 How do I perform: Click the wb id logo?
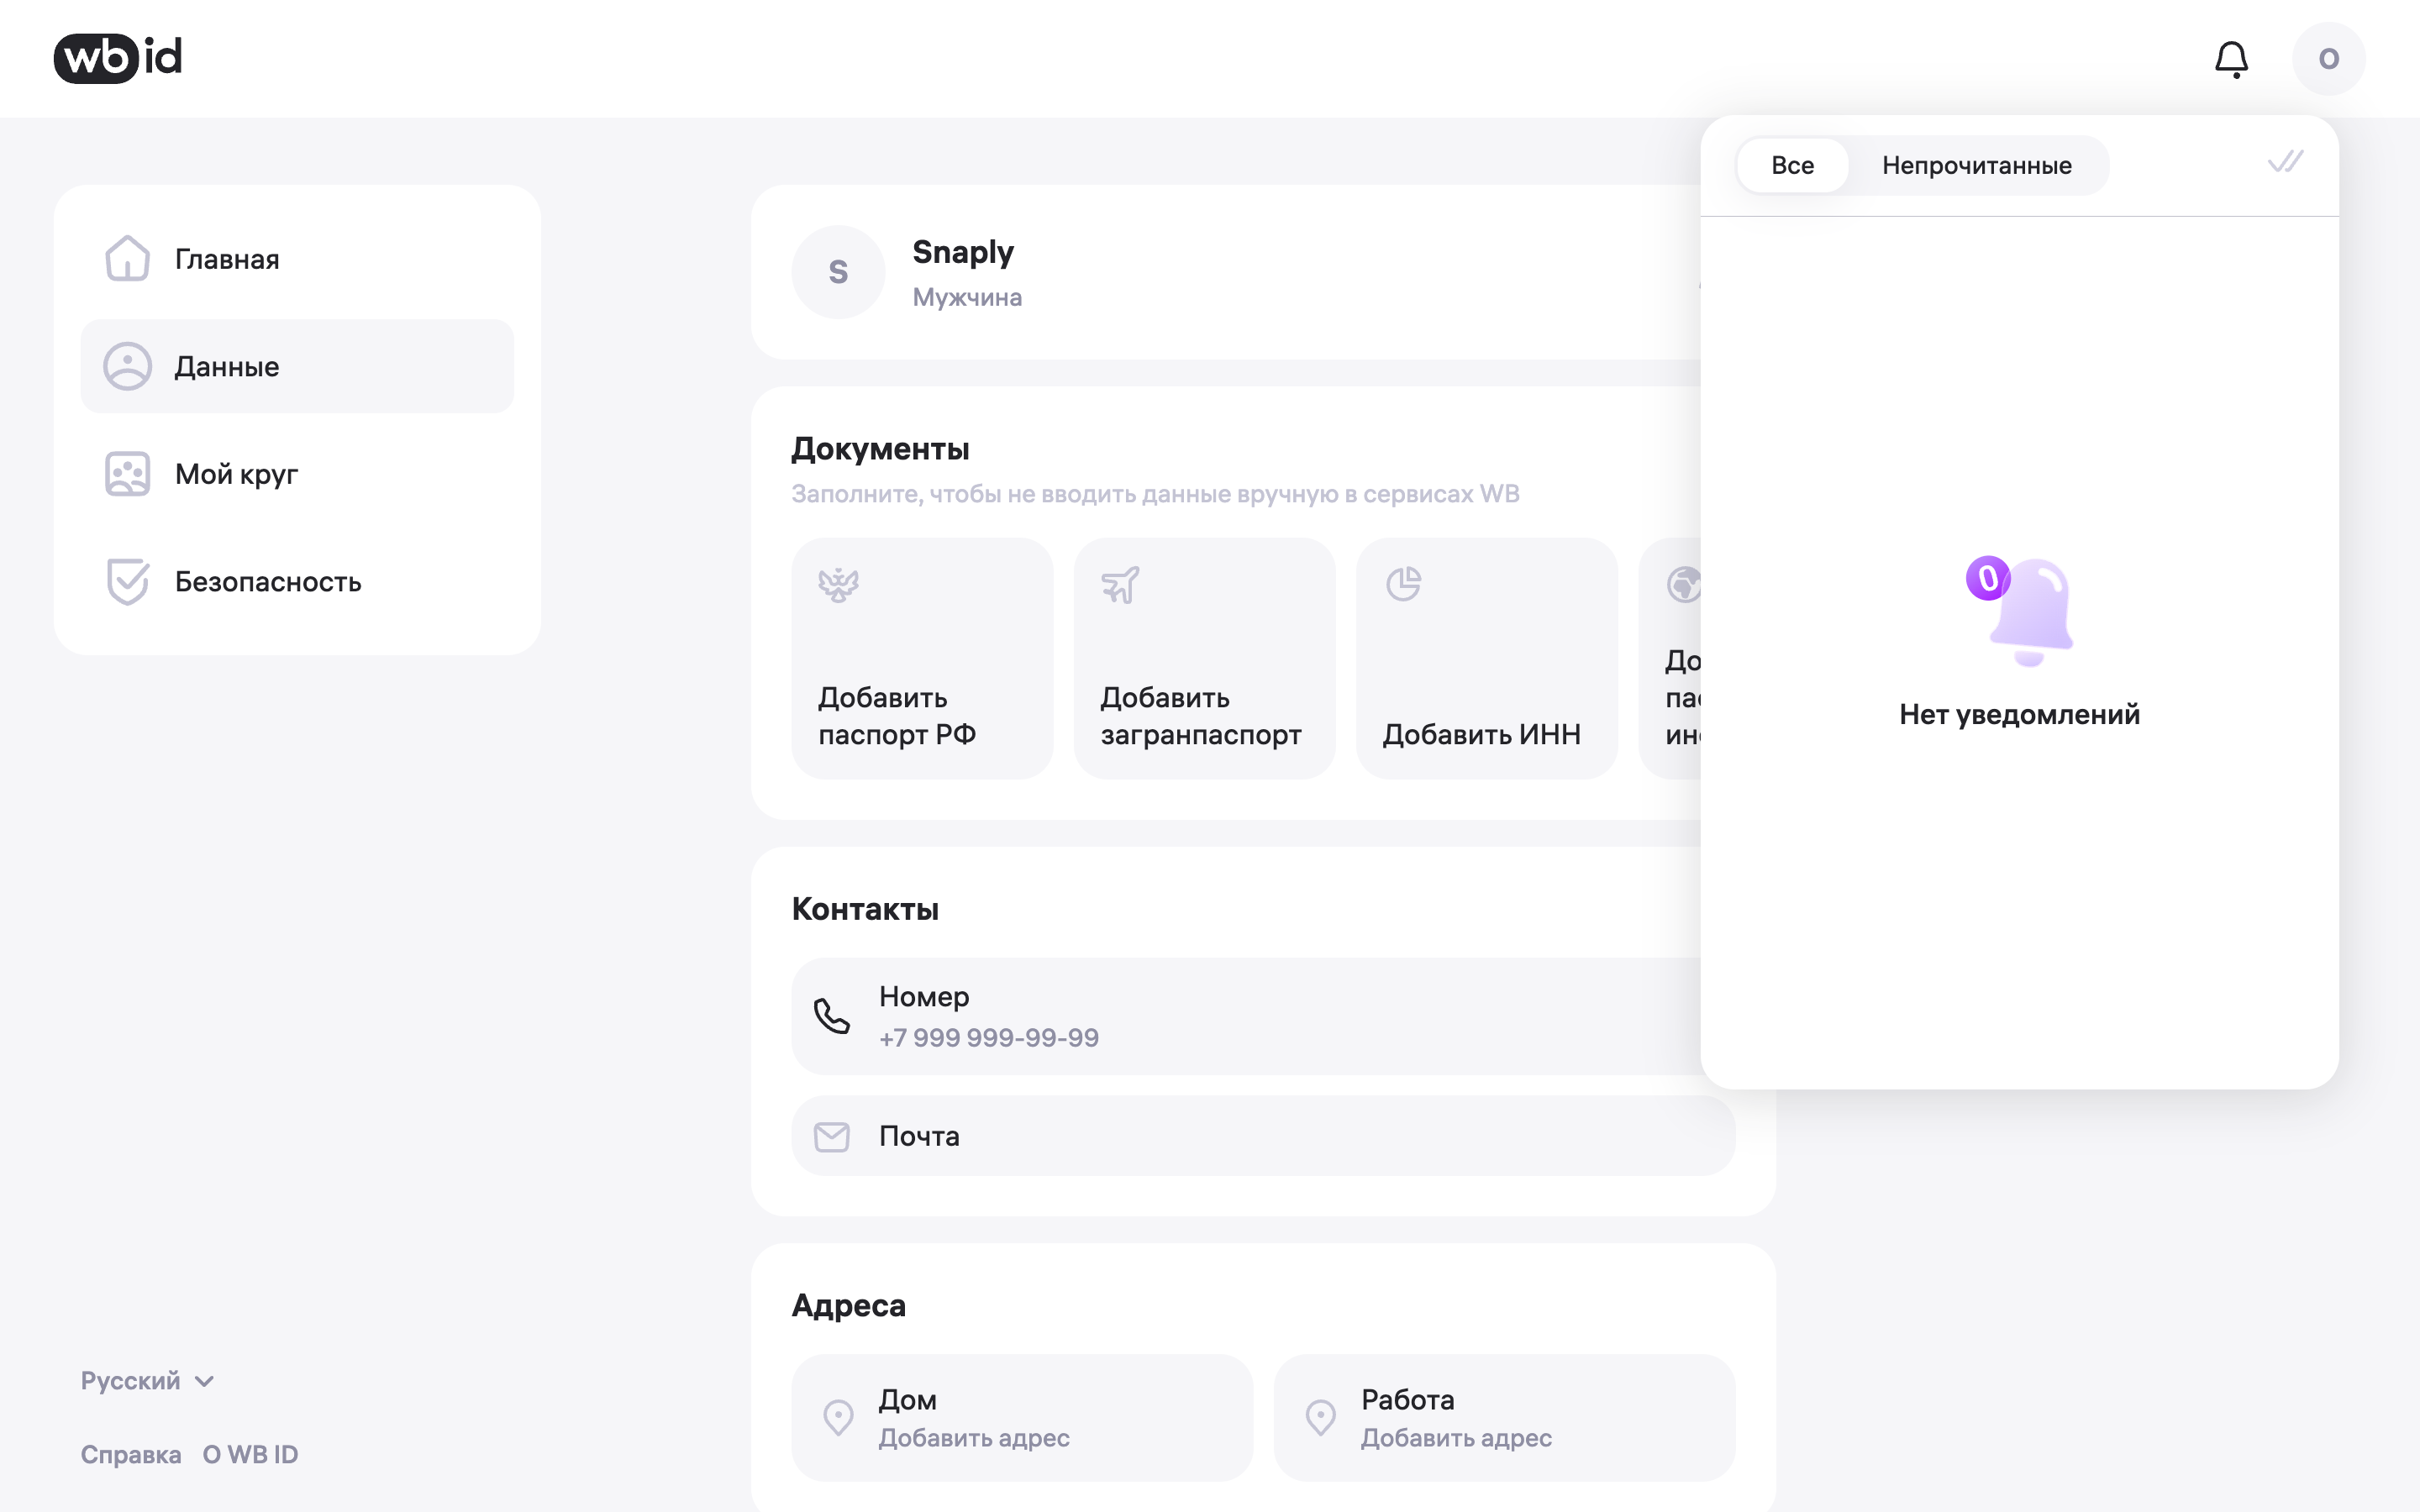click(118, 58)
